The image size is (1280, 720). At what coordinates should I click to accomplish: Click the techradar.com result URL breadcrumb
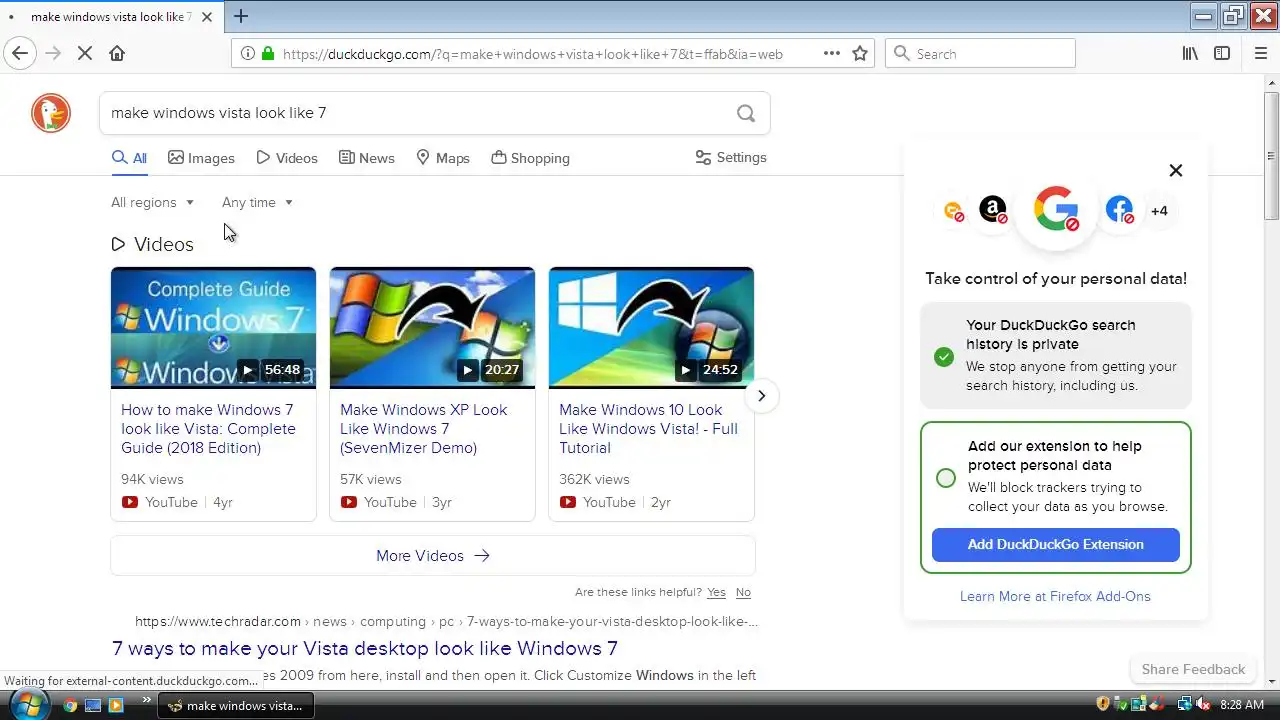click(x=446, y=621)
